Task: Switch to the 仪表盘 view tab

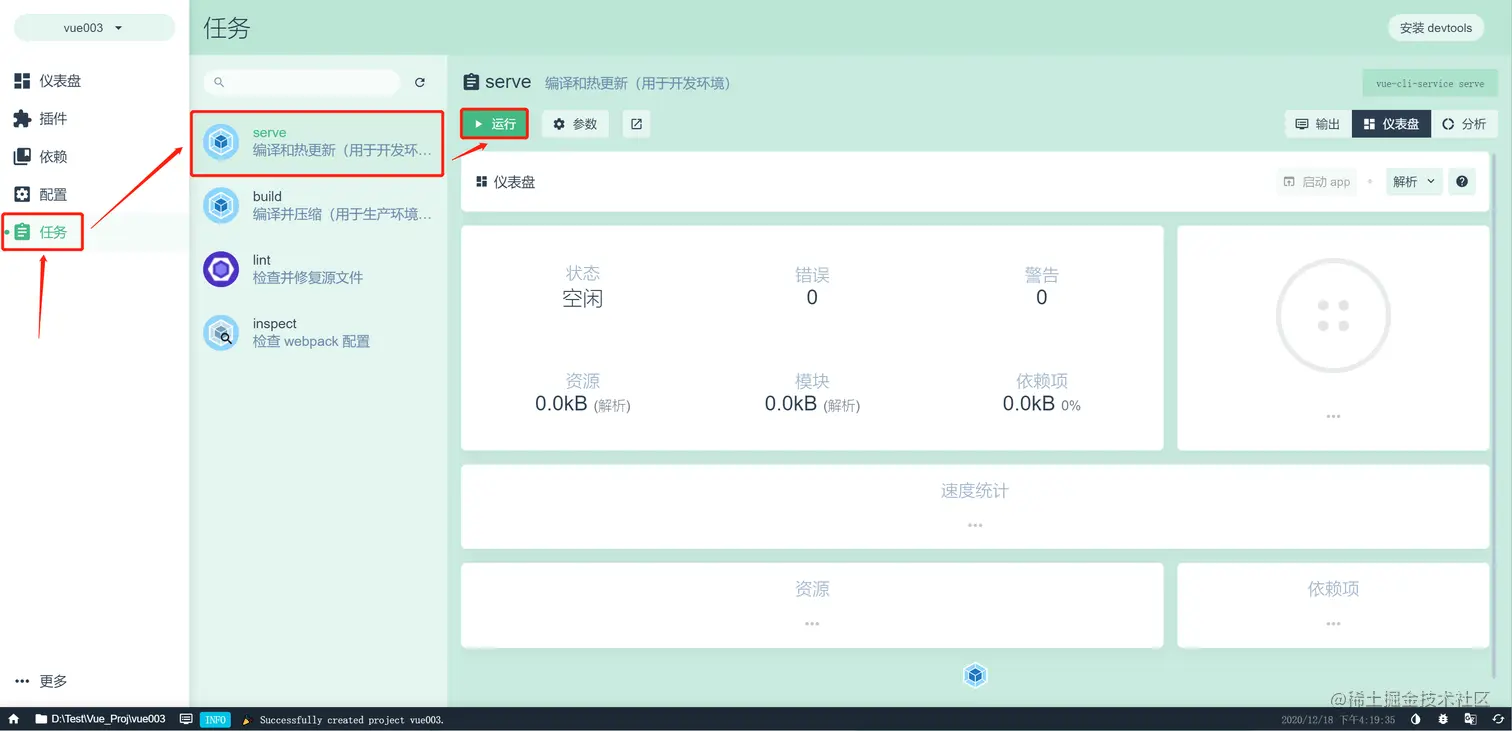Action: pyautogui.click(x=1391, y=124)
